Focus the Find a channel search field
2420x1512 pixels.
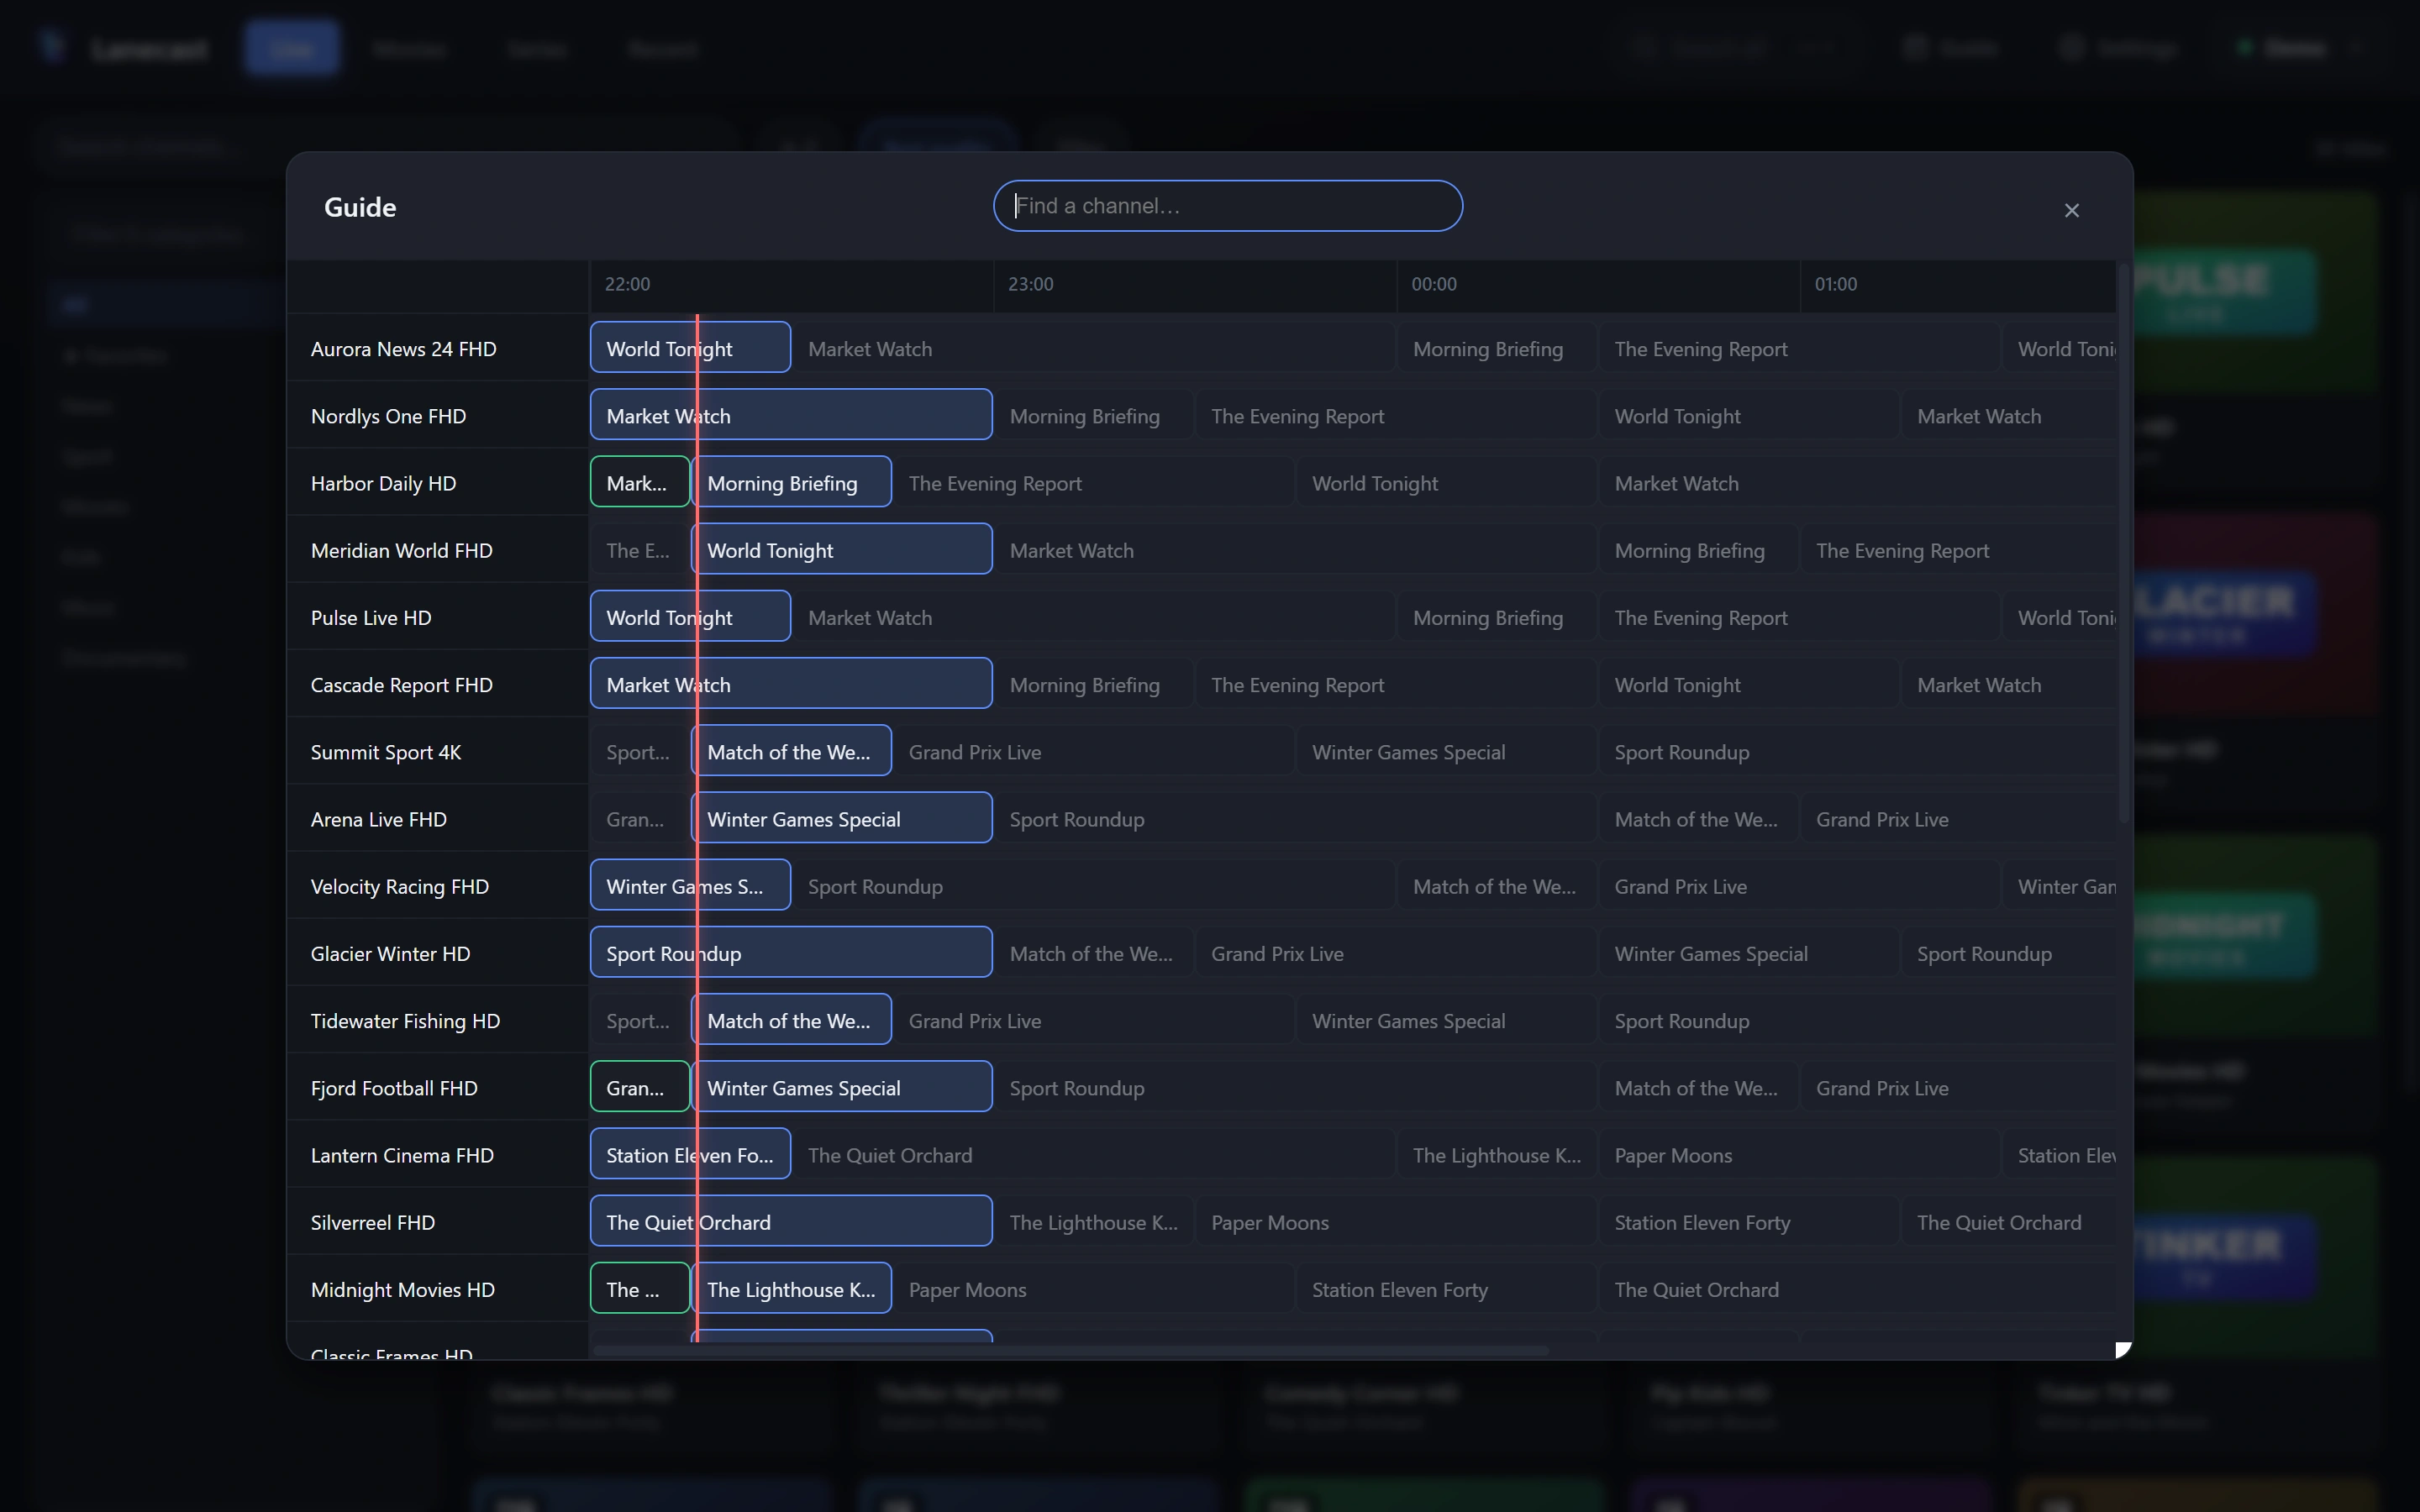1227,206
